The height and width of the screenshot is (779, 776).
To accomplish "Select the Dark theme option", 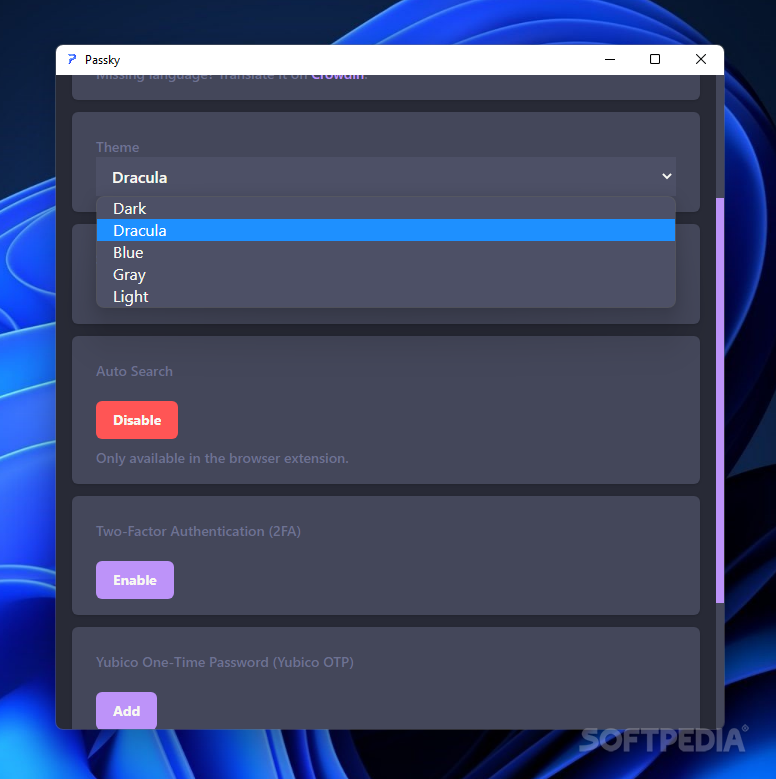I will coord(386,209).
